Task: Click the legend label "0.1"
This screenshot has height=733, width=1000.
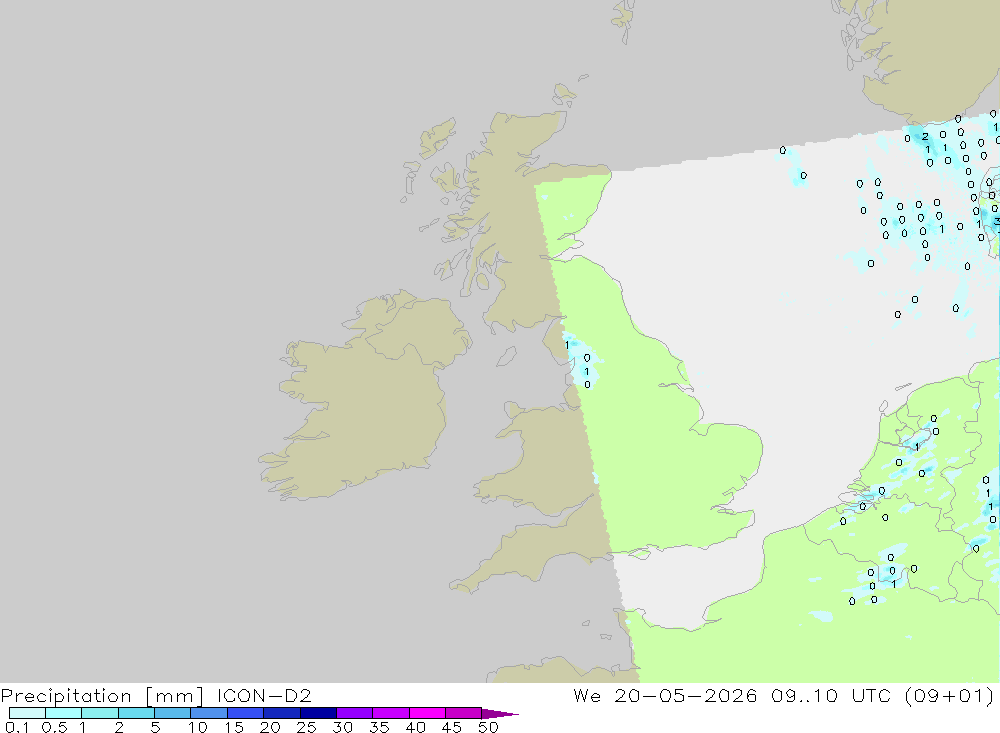Action: [x=17, y=727]
